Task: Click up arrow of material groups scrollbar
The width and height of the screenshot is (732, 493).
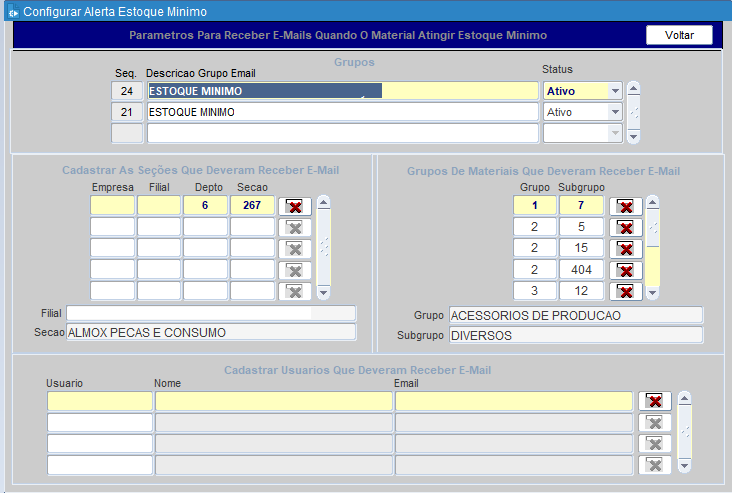Action: click(653, 202)
